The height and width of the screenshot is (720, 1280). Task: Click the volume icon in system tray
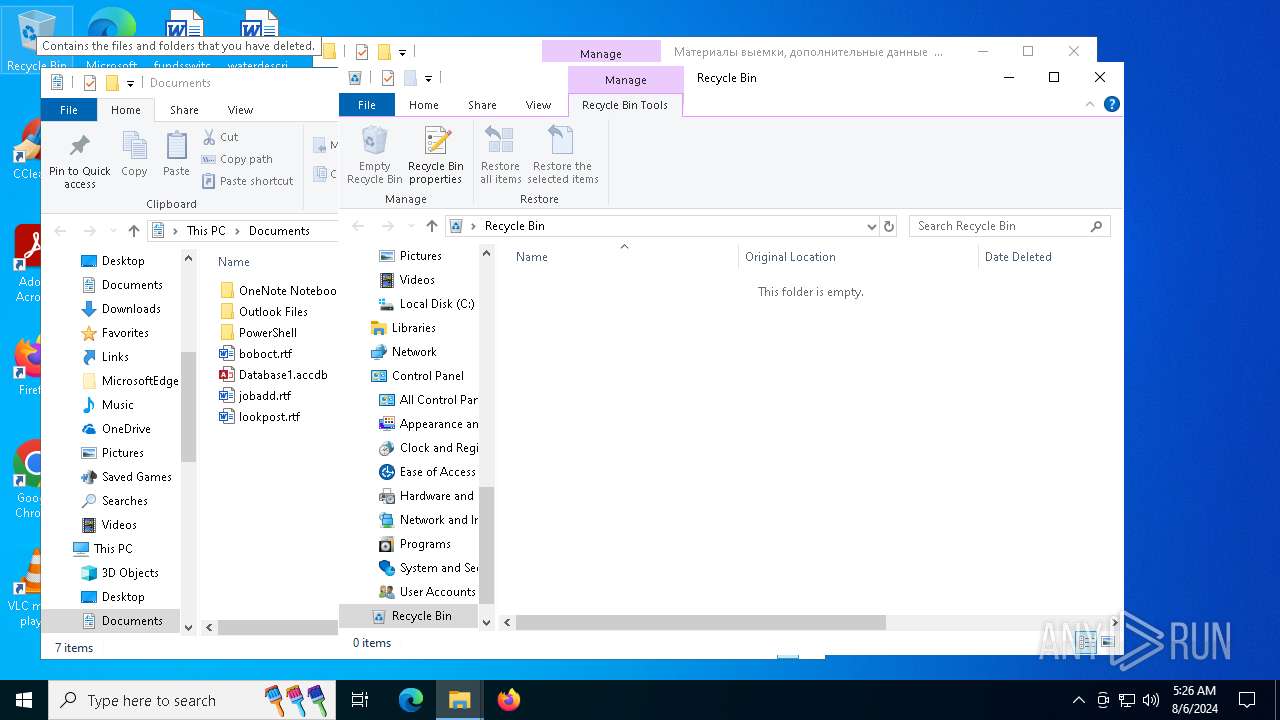[1151, 700]
